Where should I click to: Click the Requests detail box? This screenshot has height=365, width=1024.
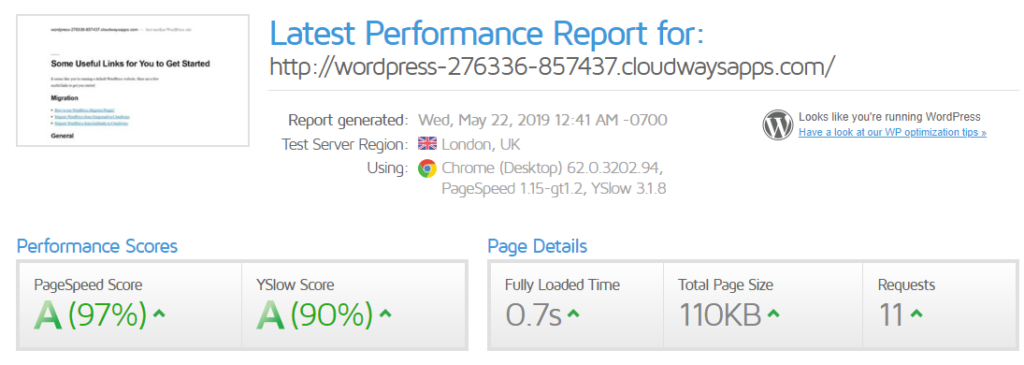[939, 306]
